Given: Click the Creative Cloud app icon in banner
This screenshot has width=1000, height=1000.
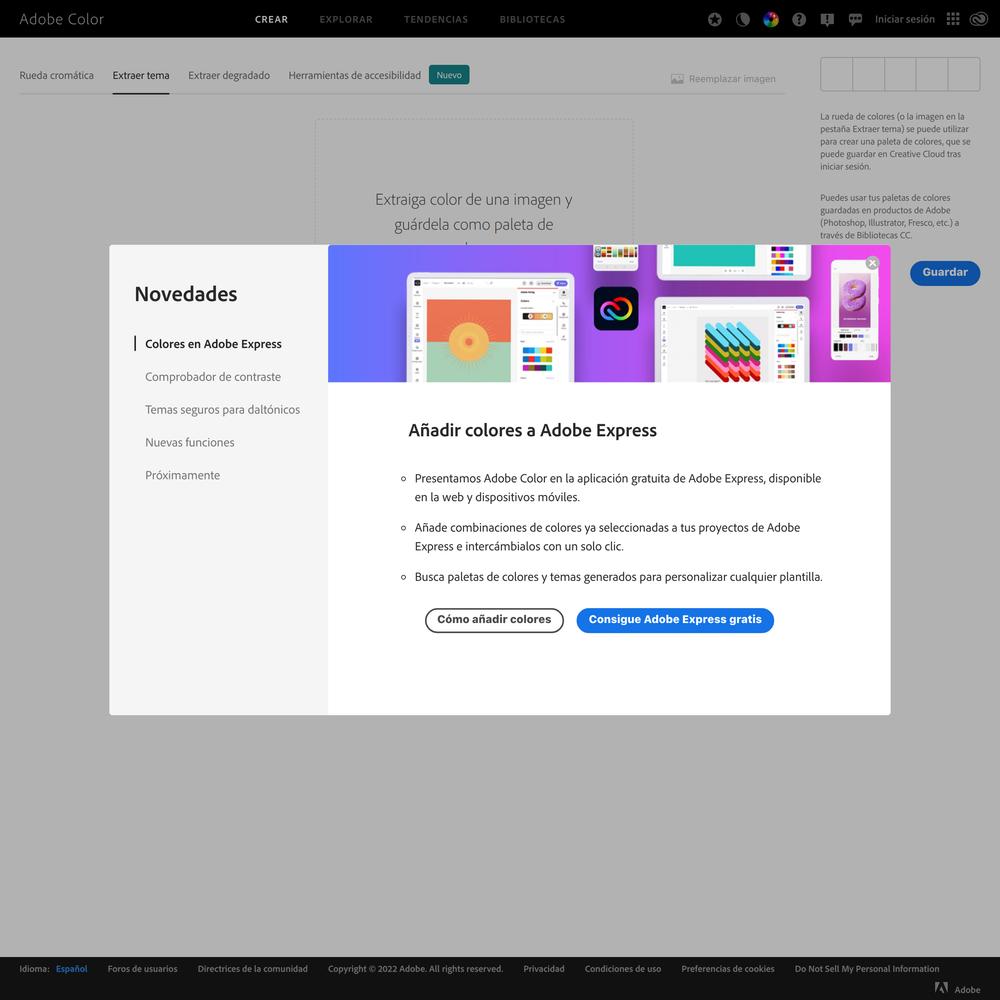Looking at the screenshot, I should [x=615, y=308].
